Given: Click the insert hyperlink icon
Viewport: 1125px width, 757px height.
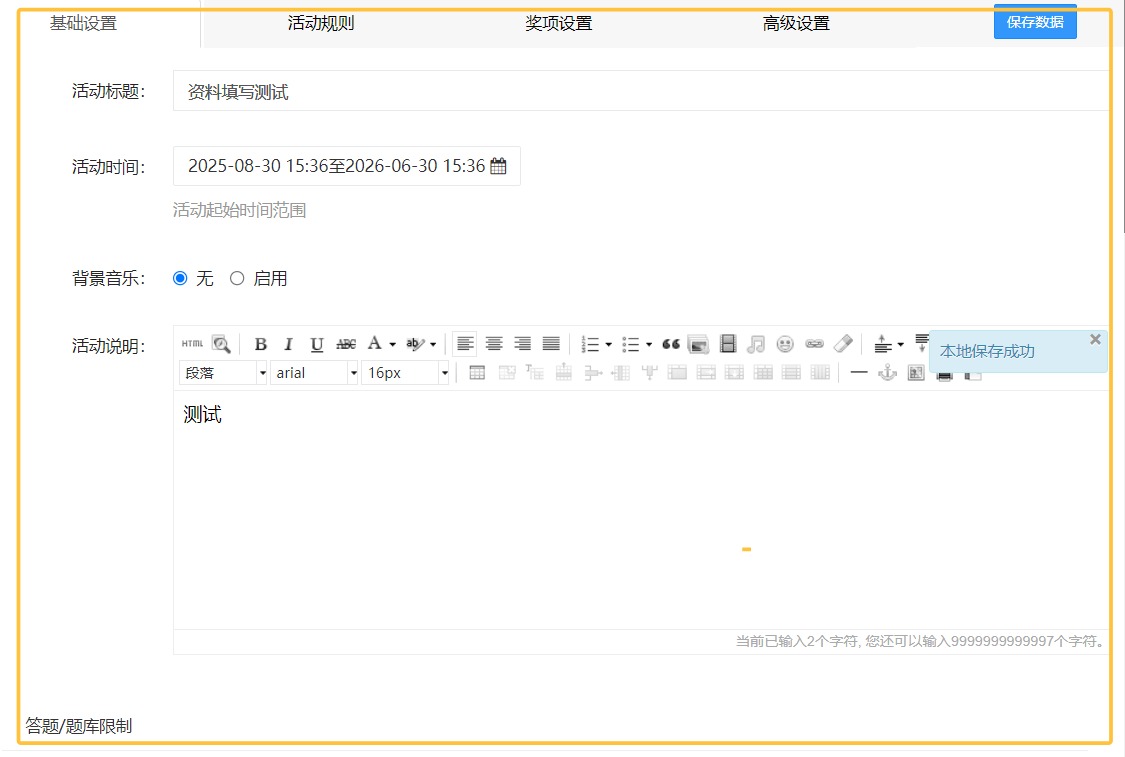Looking at the screenshot, I should coord(814,344).
